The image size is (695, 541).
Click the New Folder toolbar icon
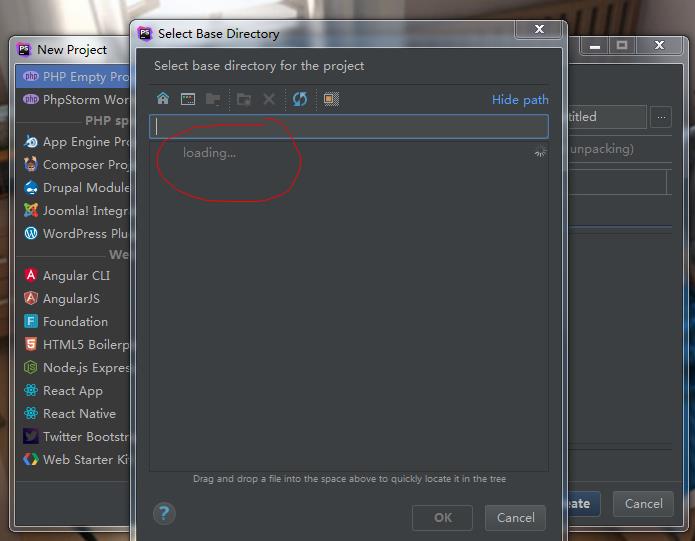pyautogui.click(x=244, y=99)
